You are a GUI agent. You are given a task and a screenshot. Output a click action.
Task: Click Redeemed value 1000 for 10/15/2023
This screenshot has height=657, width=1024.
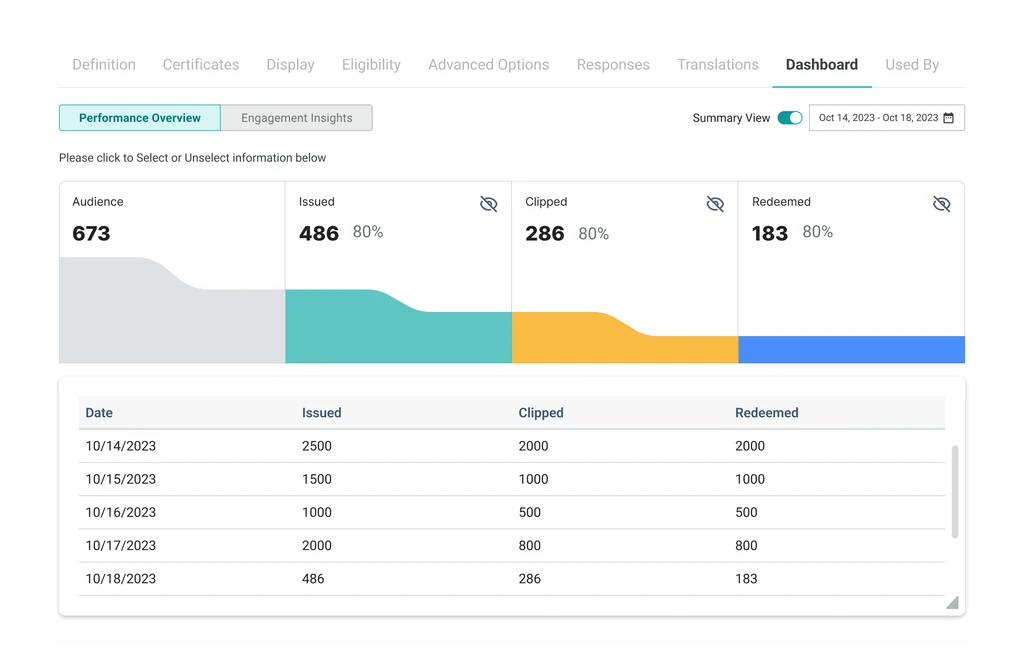point(750,479)
